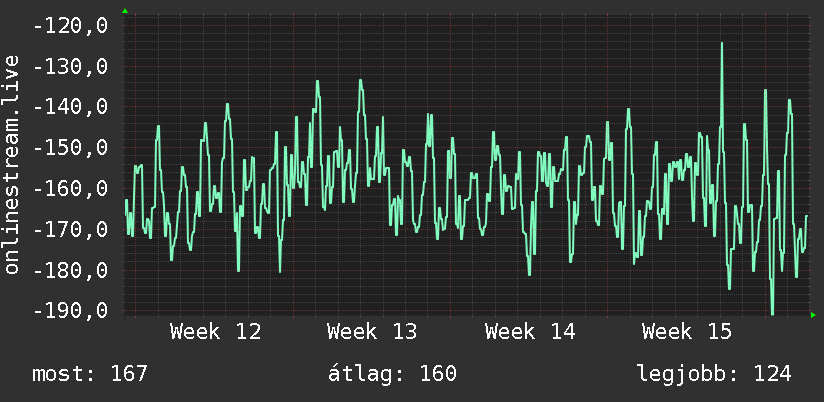The height and width of the screenshot is (402, 824).
Task: Click the highest peak in Week 15
Action: click(x=722, y=44)
